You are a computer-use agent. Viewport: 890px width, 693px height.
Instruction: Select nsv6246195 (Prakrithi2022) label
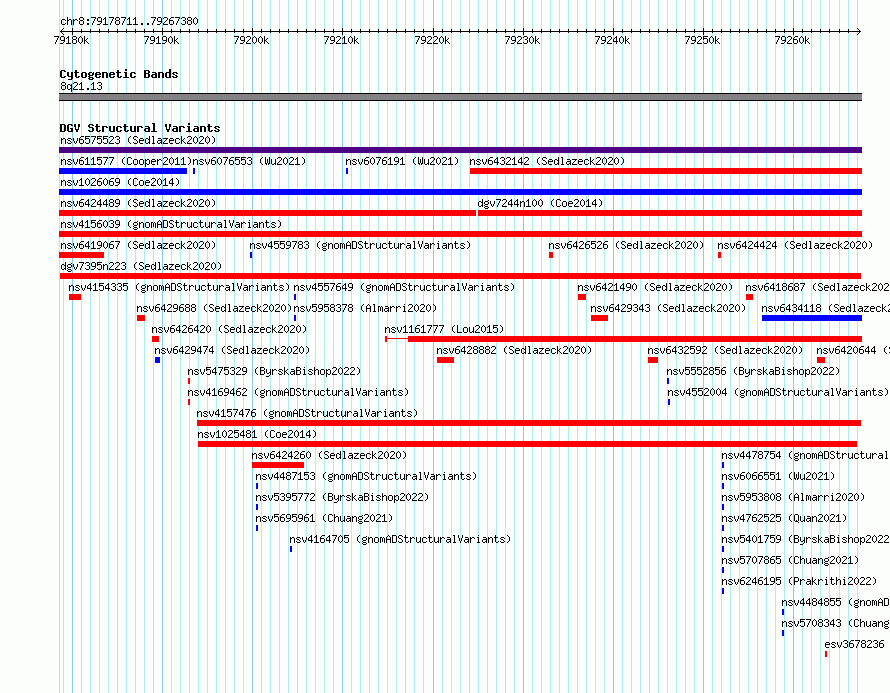(799, 581)
